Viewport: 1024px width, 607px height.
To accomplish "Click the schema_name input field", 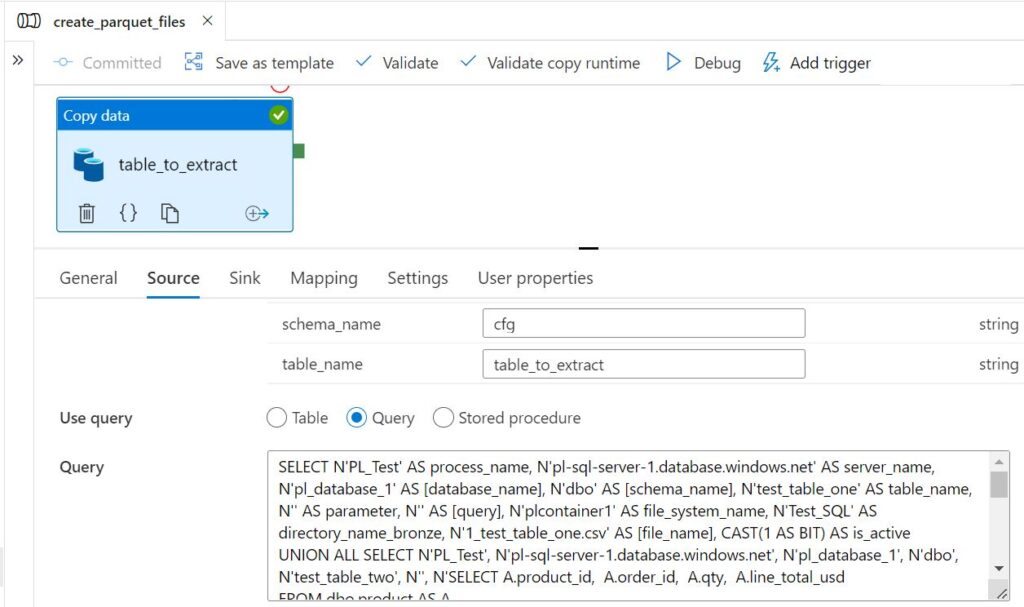I will coord(643,324).
